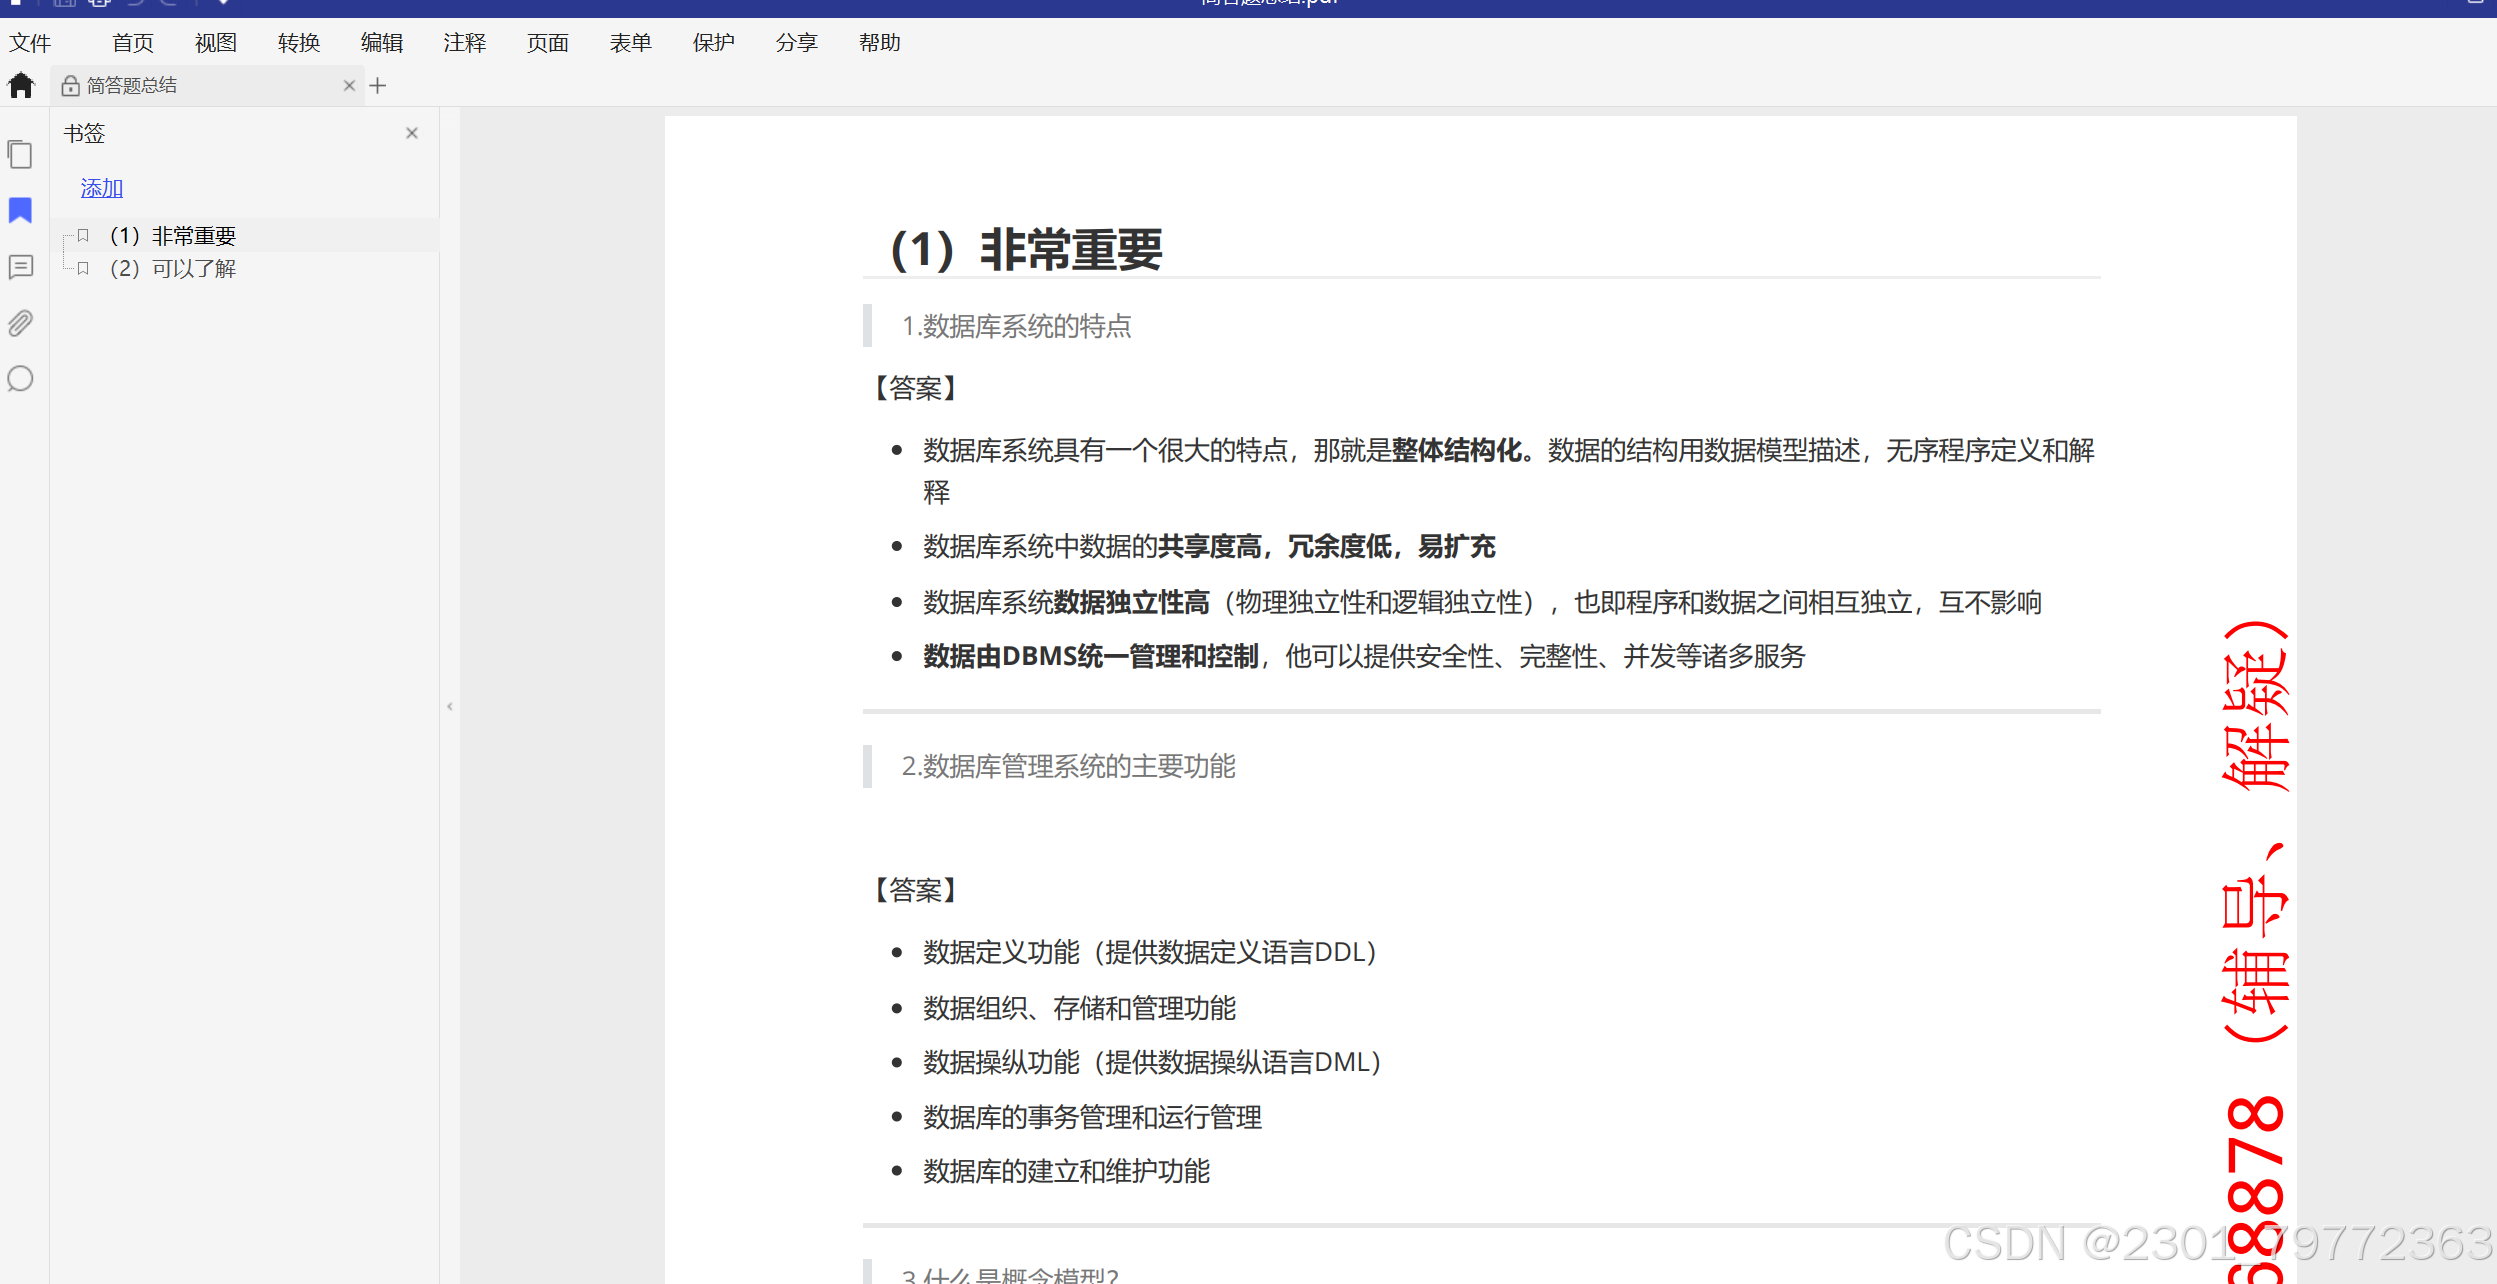The height and width of the screenshot is (1284, 2497).
Task: Select bookmark (2) 可以了解
Action: (173, 269)
